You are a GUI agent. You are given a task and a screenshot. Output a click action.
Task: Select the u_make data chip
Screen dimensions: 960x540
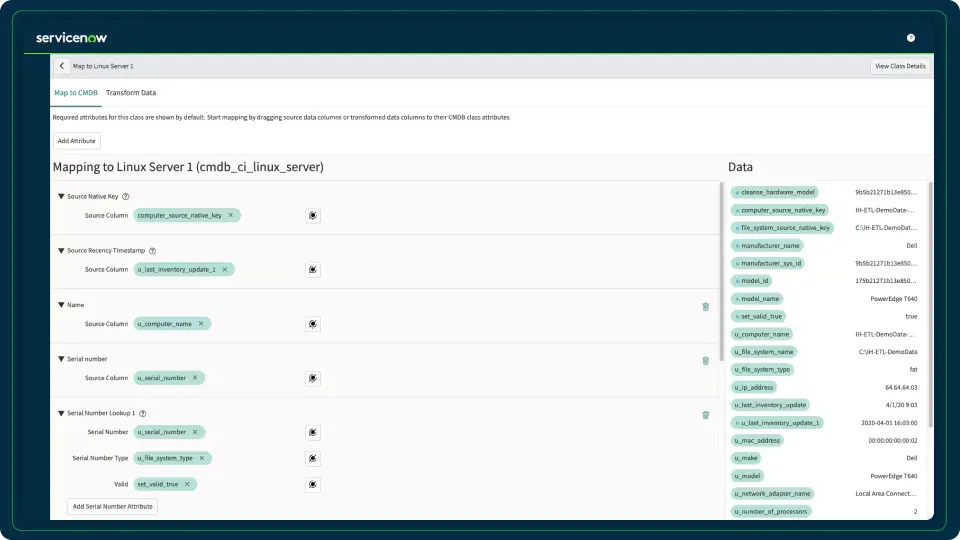pyautogui.click(x=746, y=458)
